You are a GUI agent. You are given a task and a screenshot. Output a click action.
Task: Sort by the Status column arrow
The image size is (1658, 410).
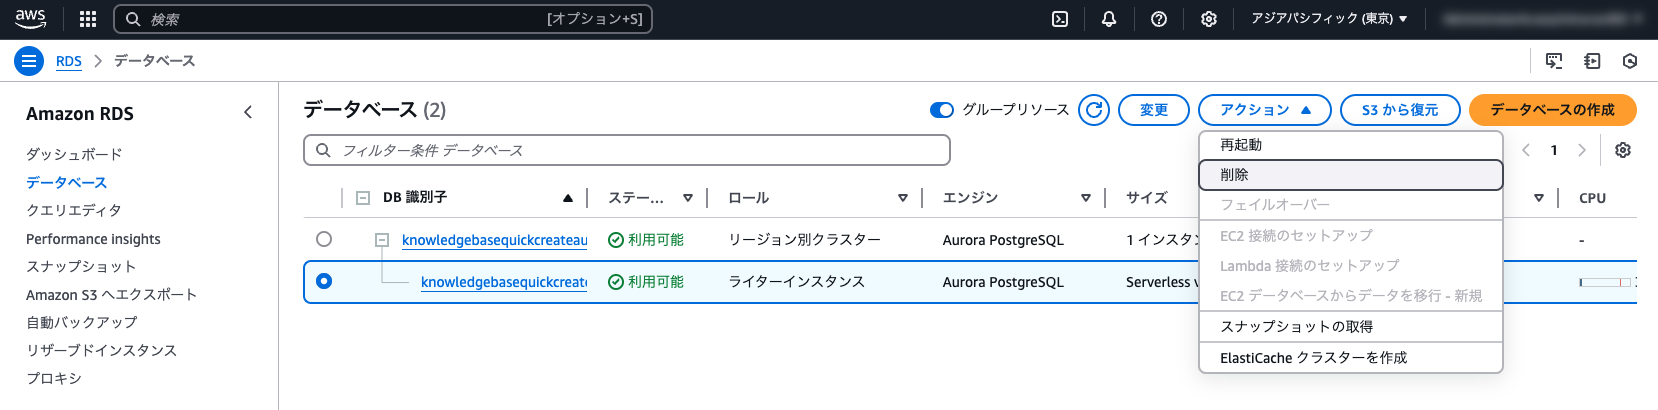(x=688, y=198)
